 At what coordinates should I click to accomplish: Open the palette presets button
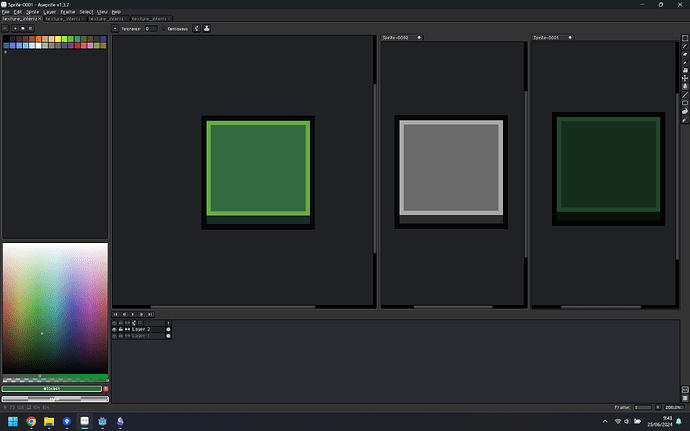click(x=23, y=28)
